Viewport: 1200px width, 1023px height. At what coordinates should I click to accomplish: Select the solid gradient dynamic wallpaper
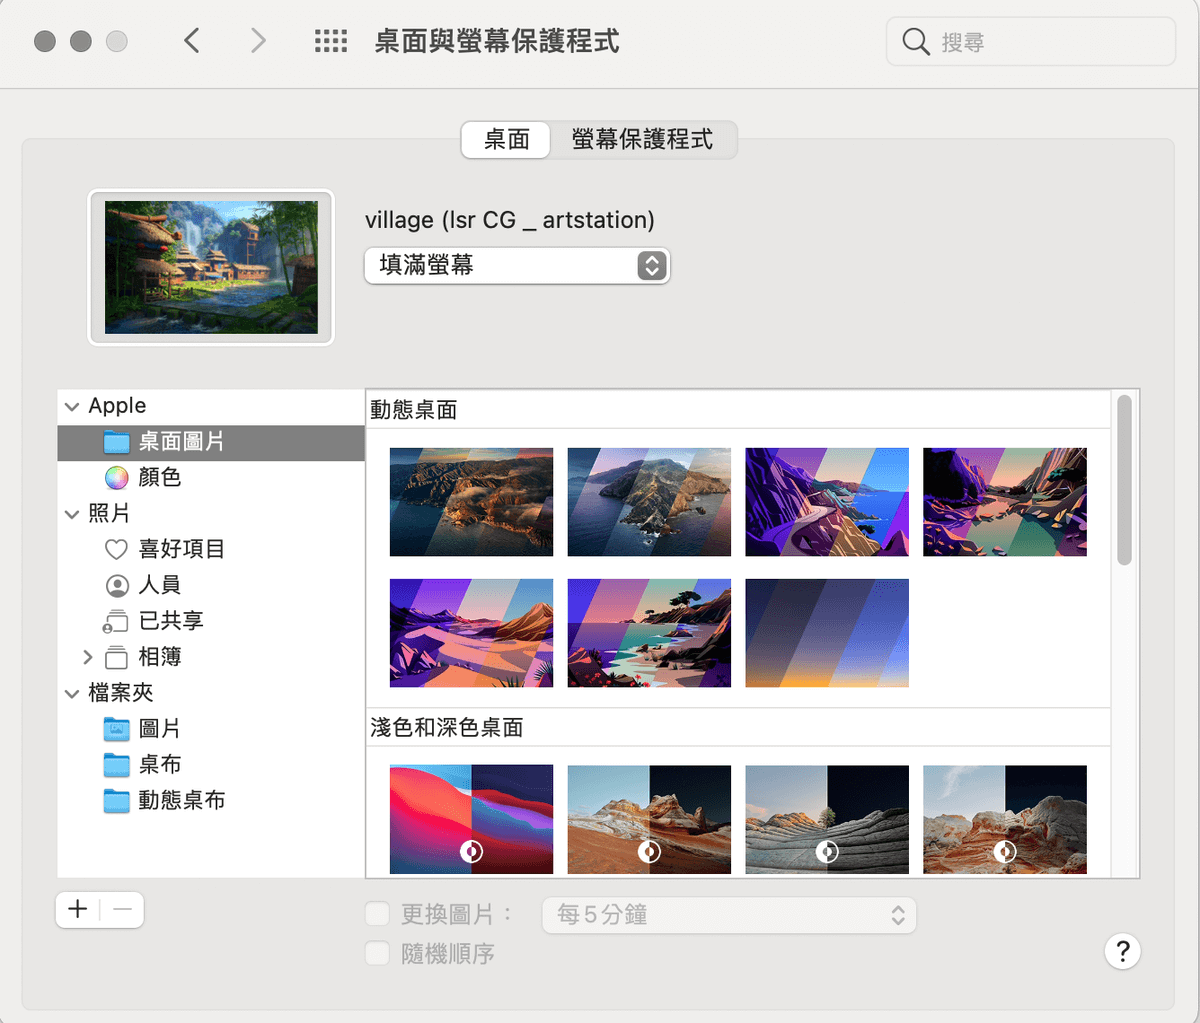pos(827,633)
